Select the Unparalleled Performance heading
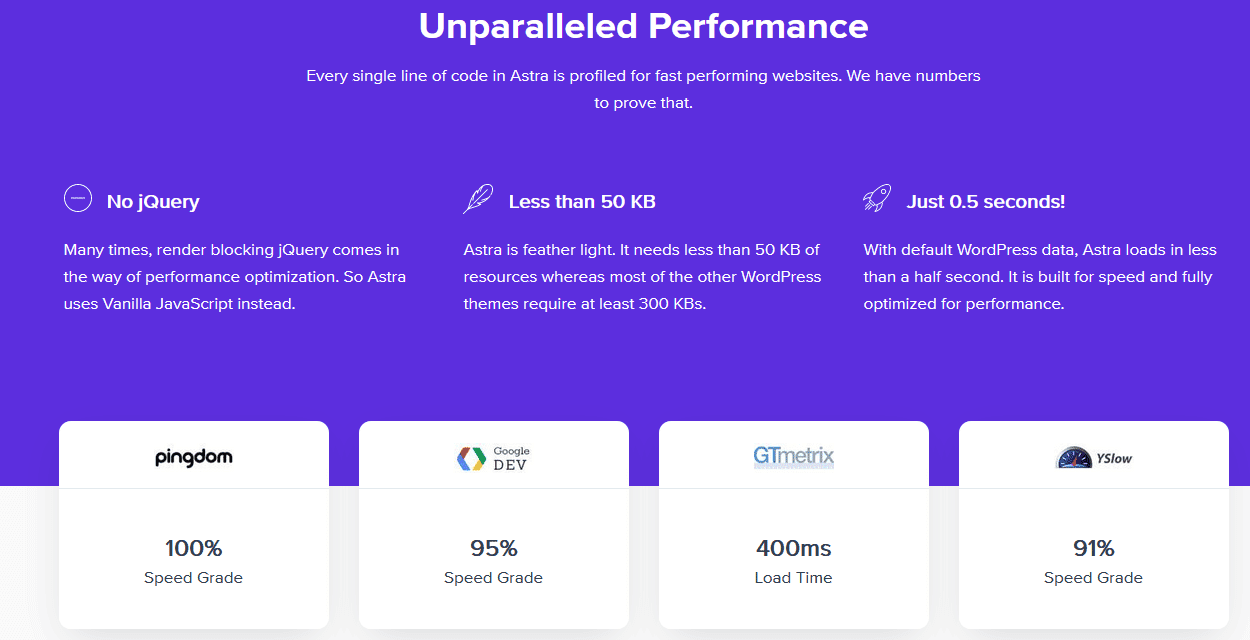Screen dimensions: 1250x640 (x=643, y=26)
